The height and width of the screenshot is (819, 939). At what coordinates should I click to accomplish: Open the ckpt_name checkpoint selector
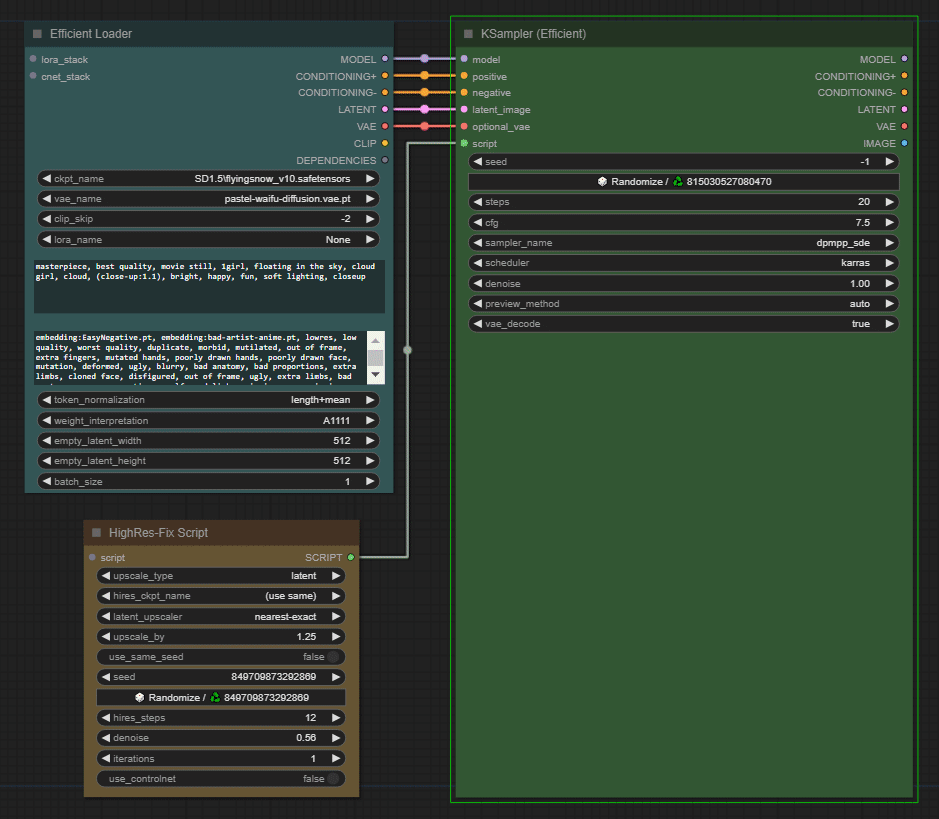tap(208, 179)
